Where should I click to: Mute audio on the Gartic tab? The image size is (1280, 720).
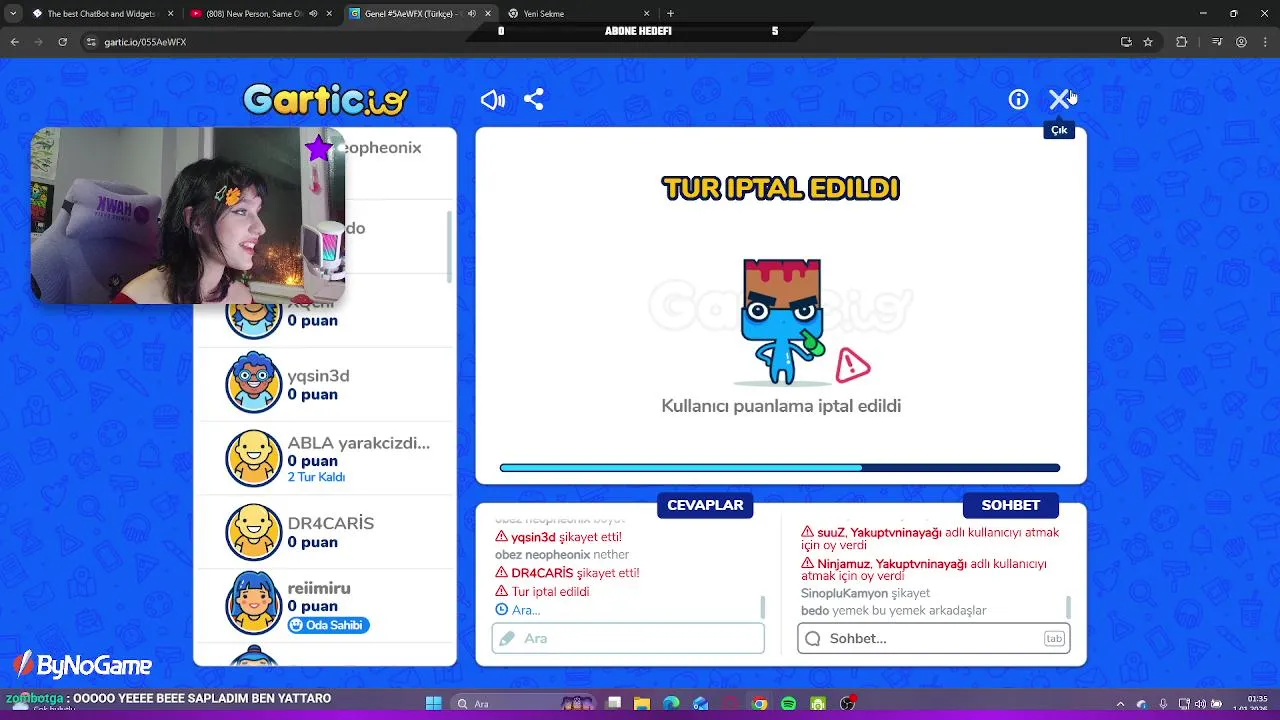[471, 14]
